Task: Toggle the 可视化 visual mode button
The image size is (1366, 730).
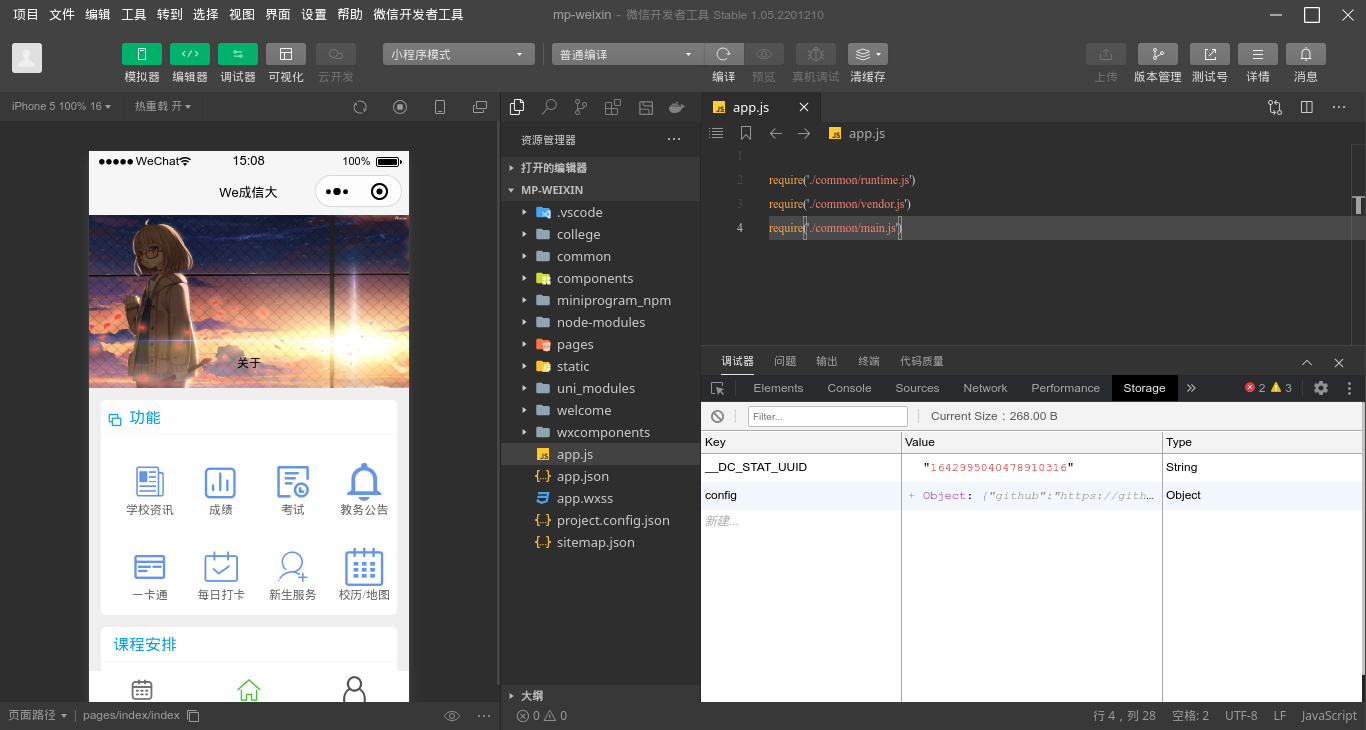Action: tap(286, 54)
